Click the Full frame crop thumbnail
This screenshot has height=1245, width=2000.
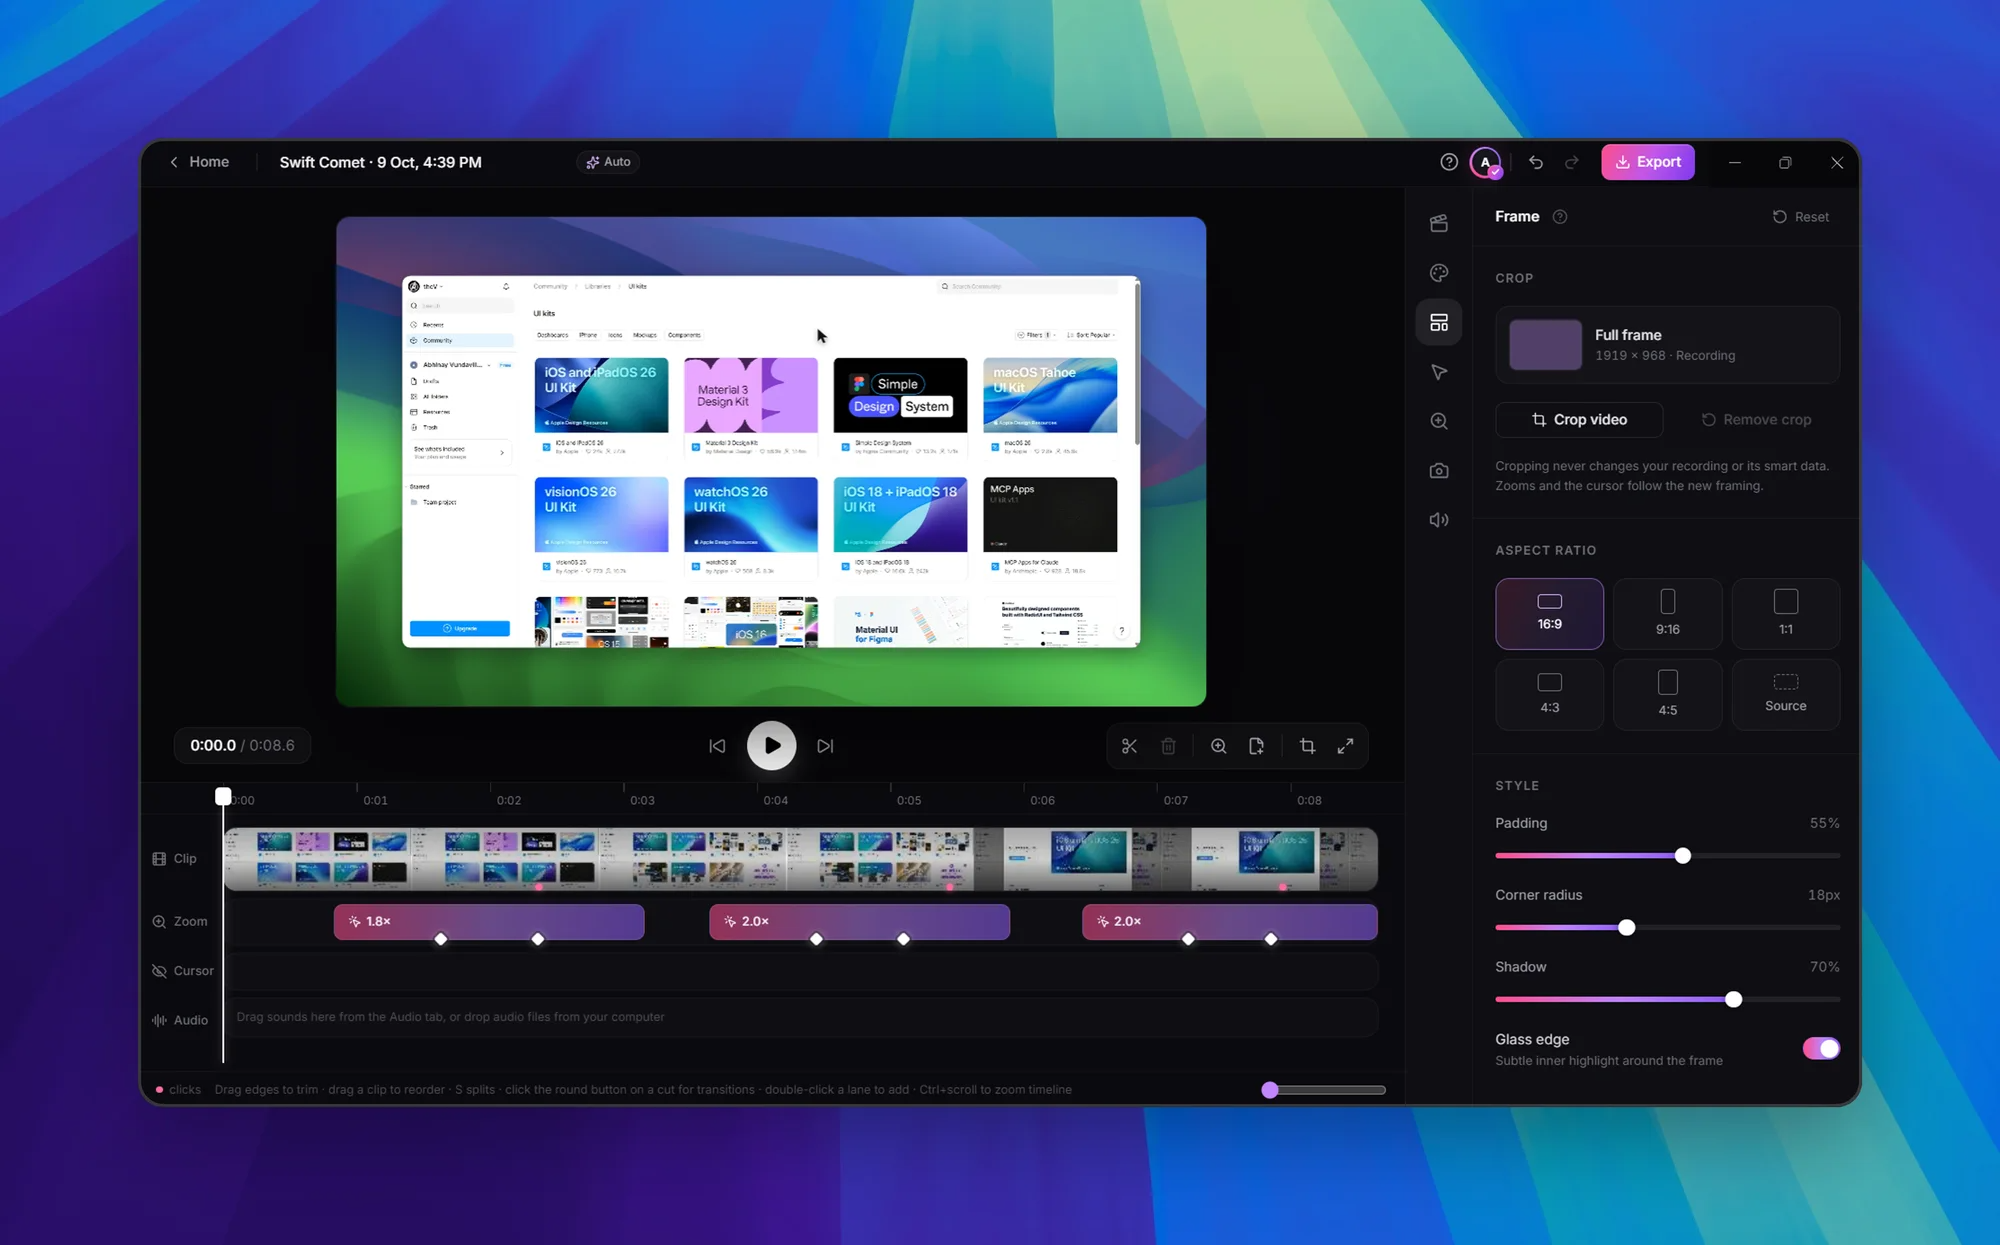1545,345
